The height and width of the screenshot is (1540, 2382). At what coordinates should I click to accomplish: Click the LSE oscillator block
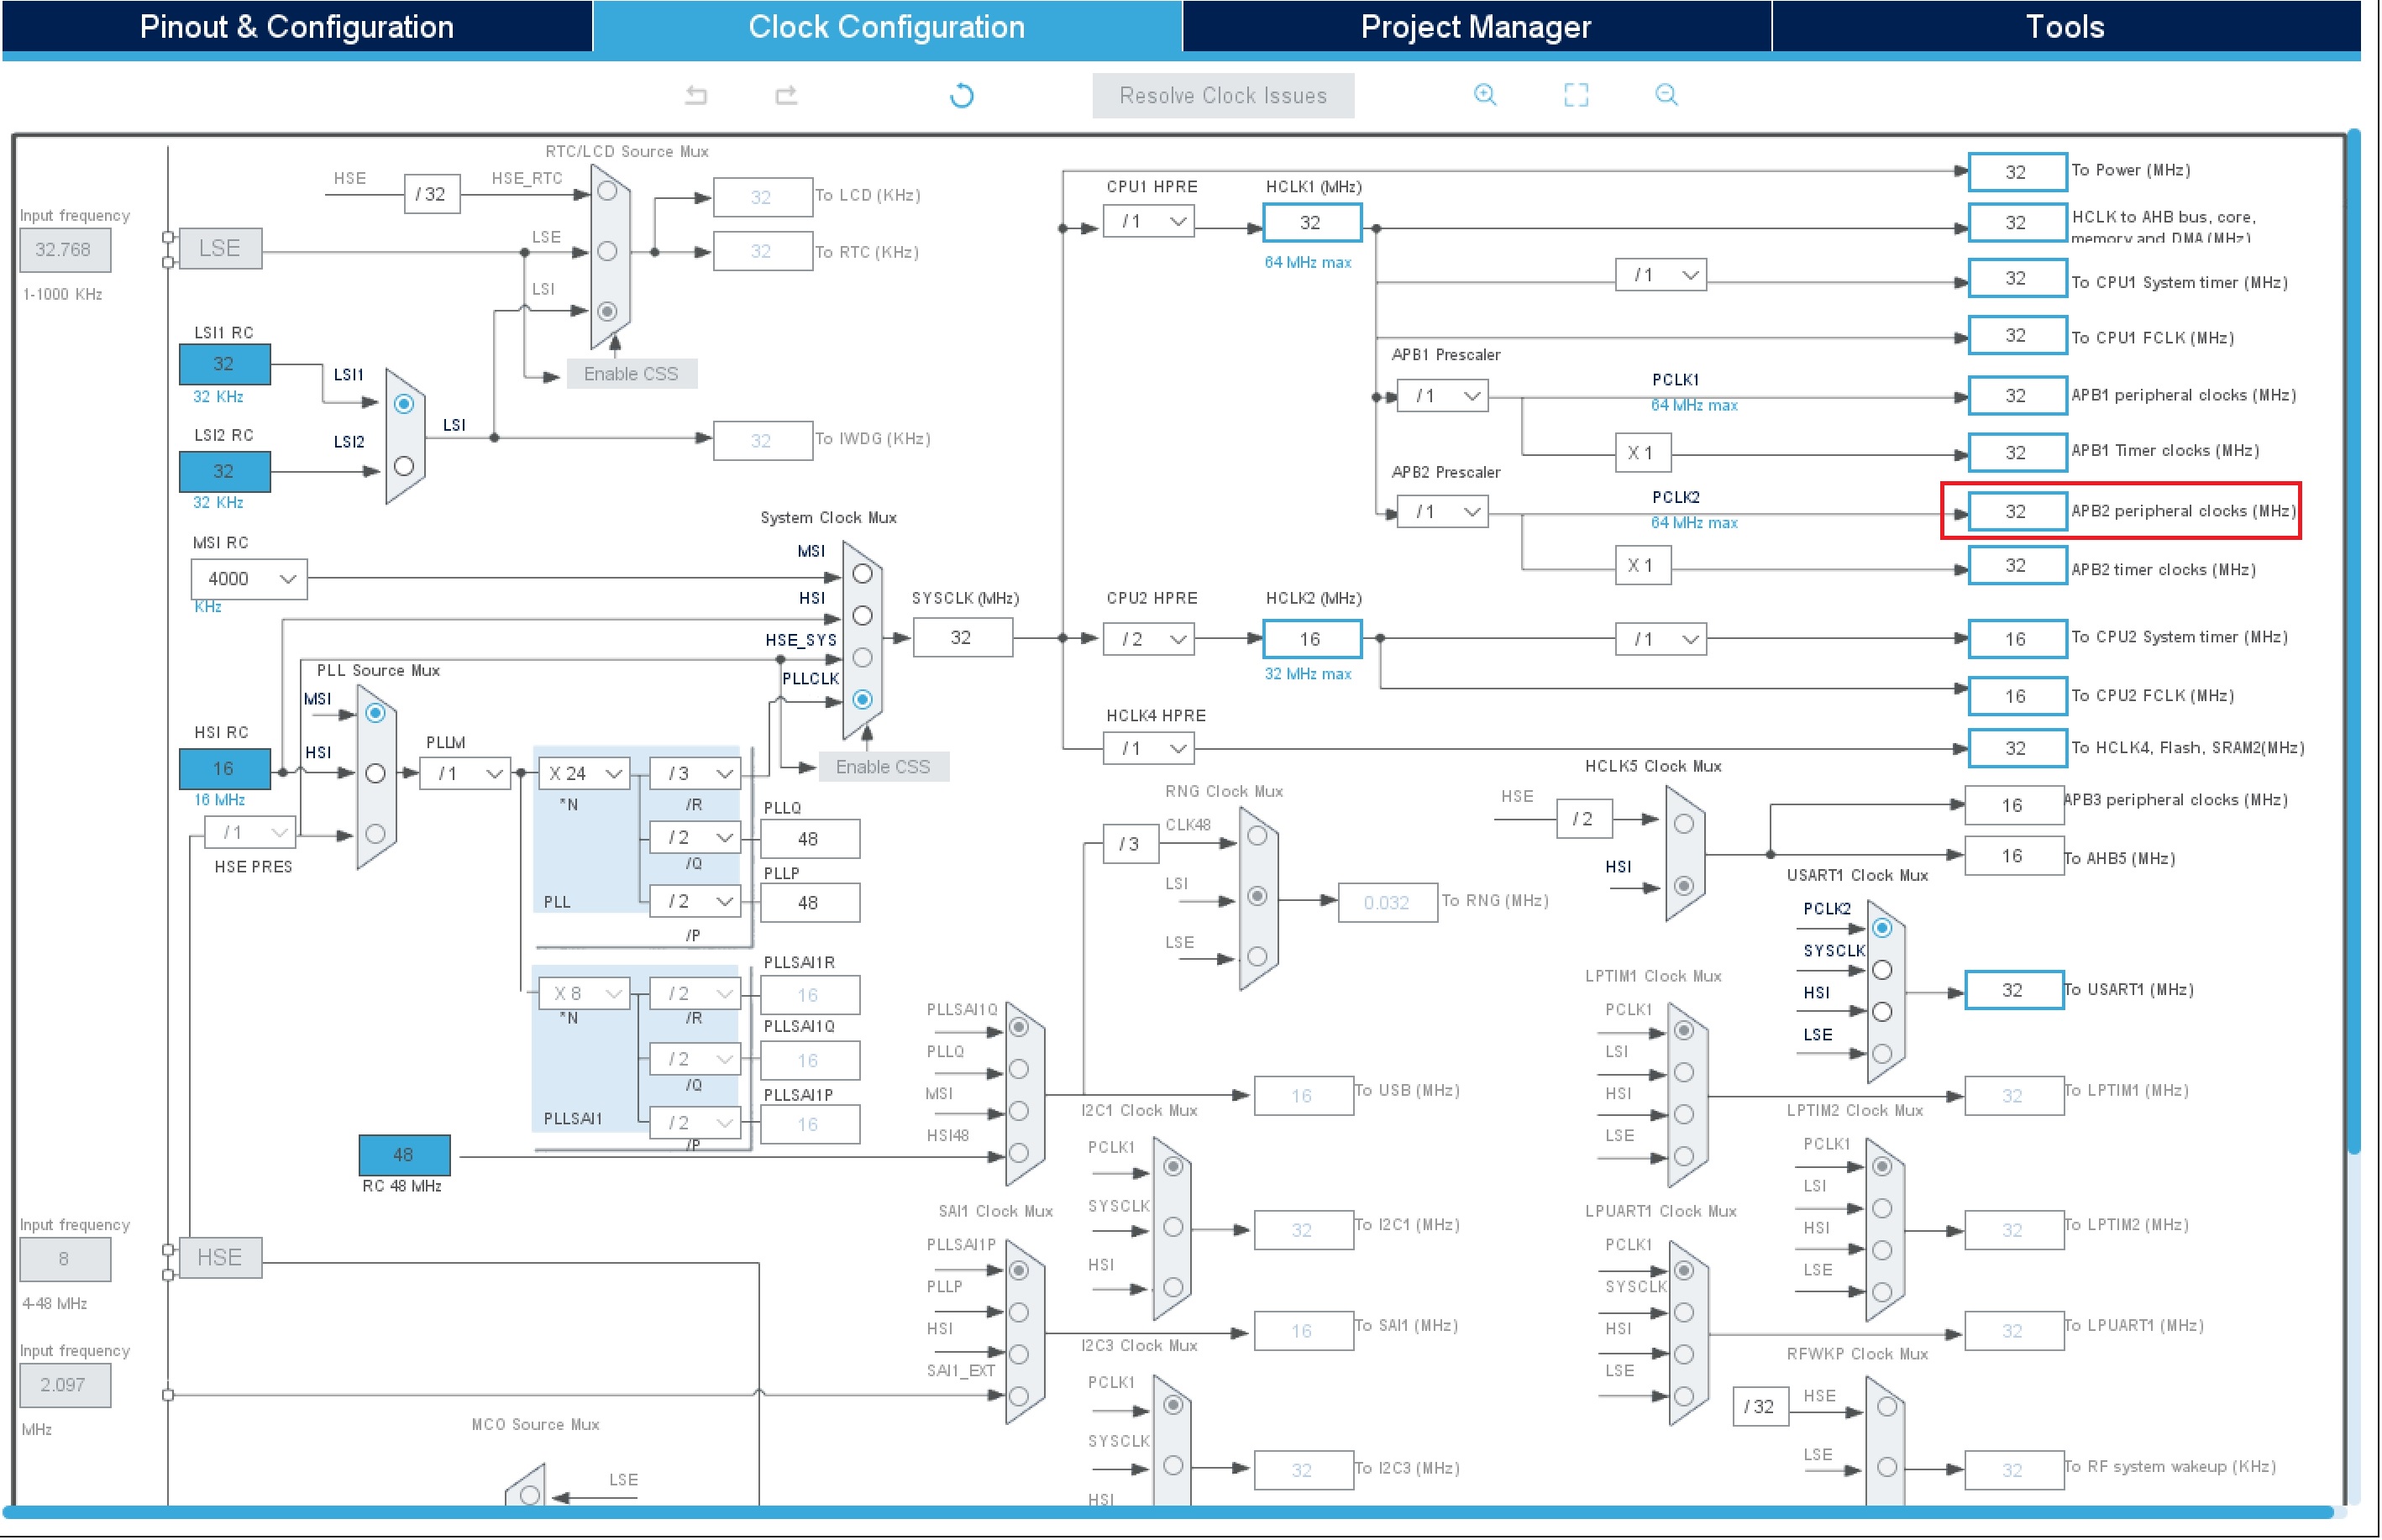coord(220,248)
